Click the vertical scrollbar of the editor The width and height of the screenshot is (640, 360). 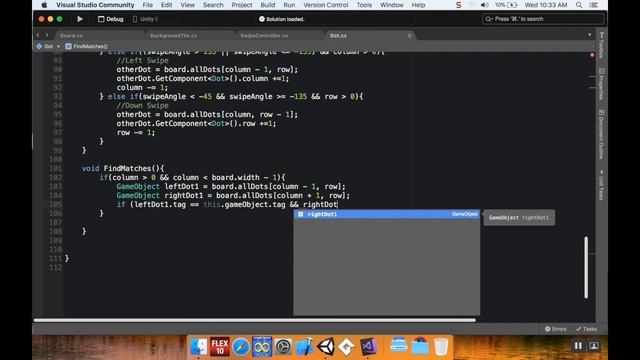point(586,267)
